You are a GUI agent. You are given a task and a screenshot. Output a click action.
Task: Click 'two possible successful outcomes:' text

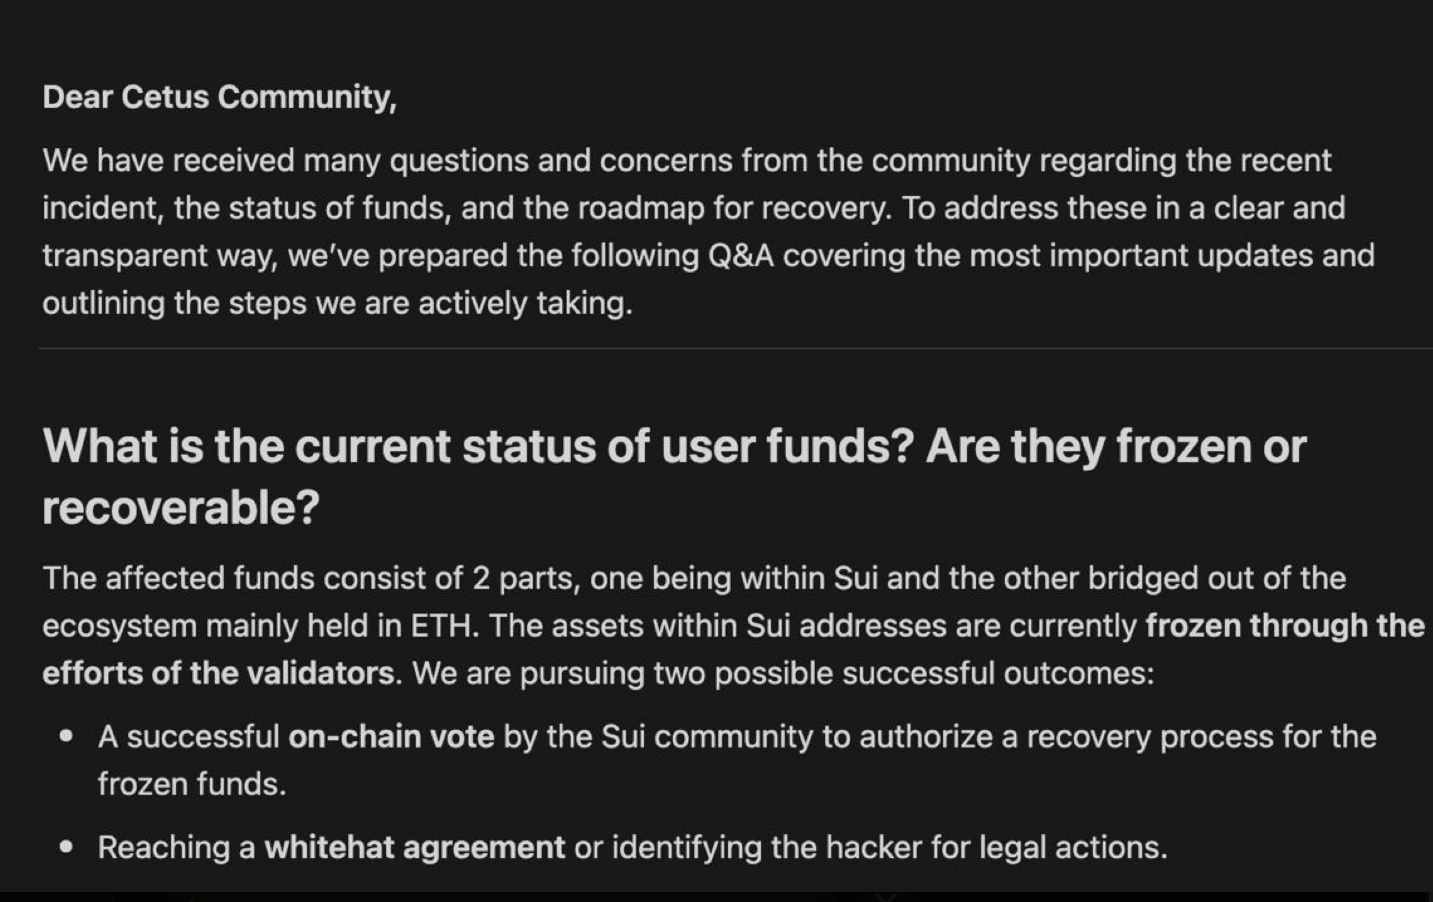click(897, 673)
